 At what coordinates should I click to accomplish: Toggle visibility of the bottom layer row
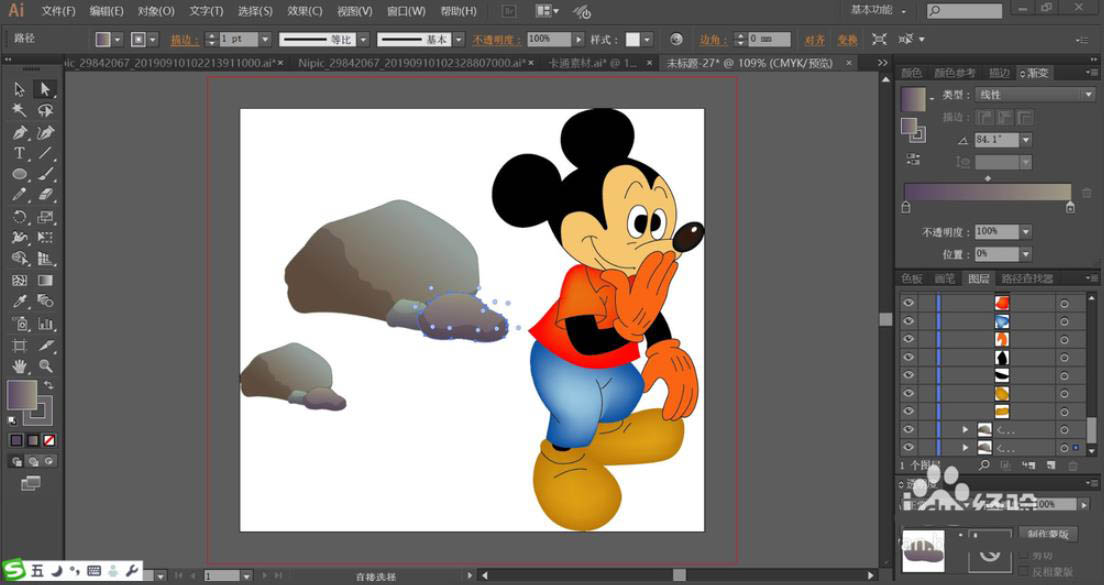point(908,448)
